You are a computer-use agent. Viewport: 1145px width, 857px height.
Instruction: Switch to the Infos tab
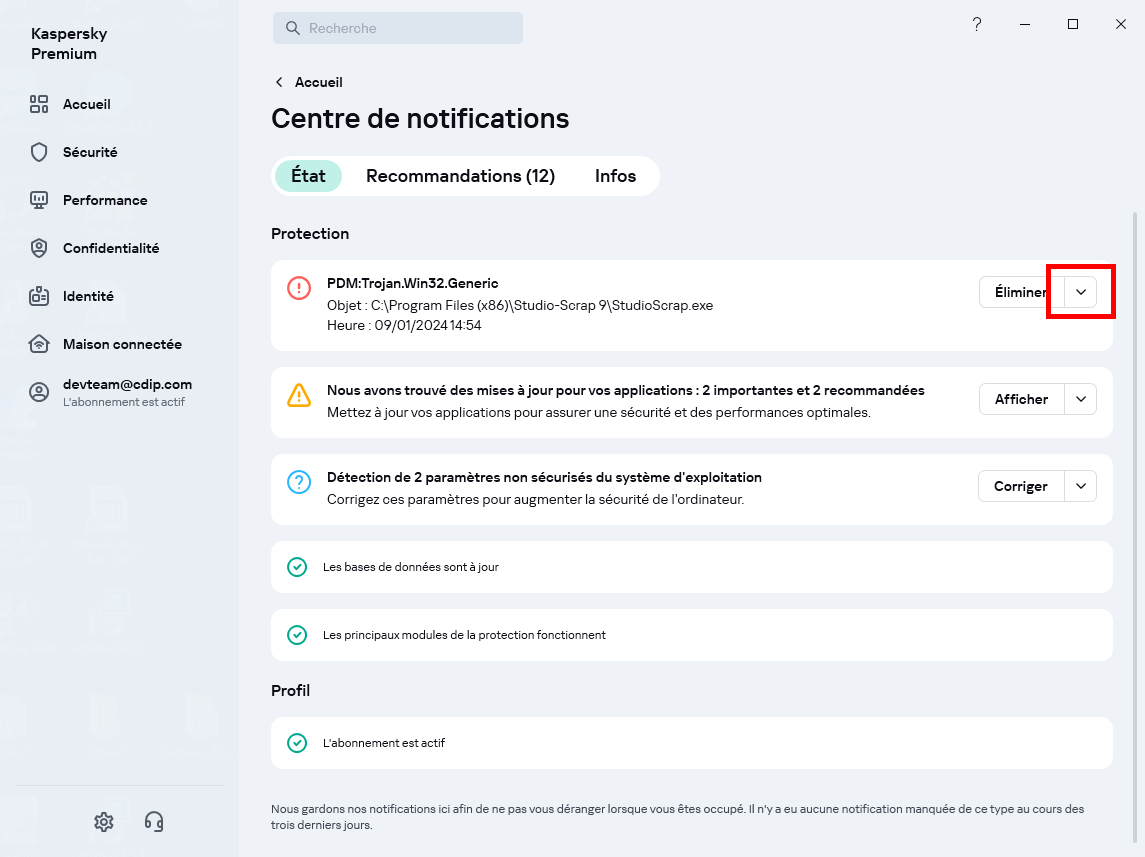point(615,176)
